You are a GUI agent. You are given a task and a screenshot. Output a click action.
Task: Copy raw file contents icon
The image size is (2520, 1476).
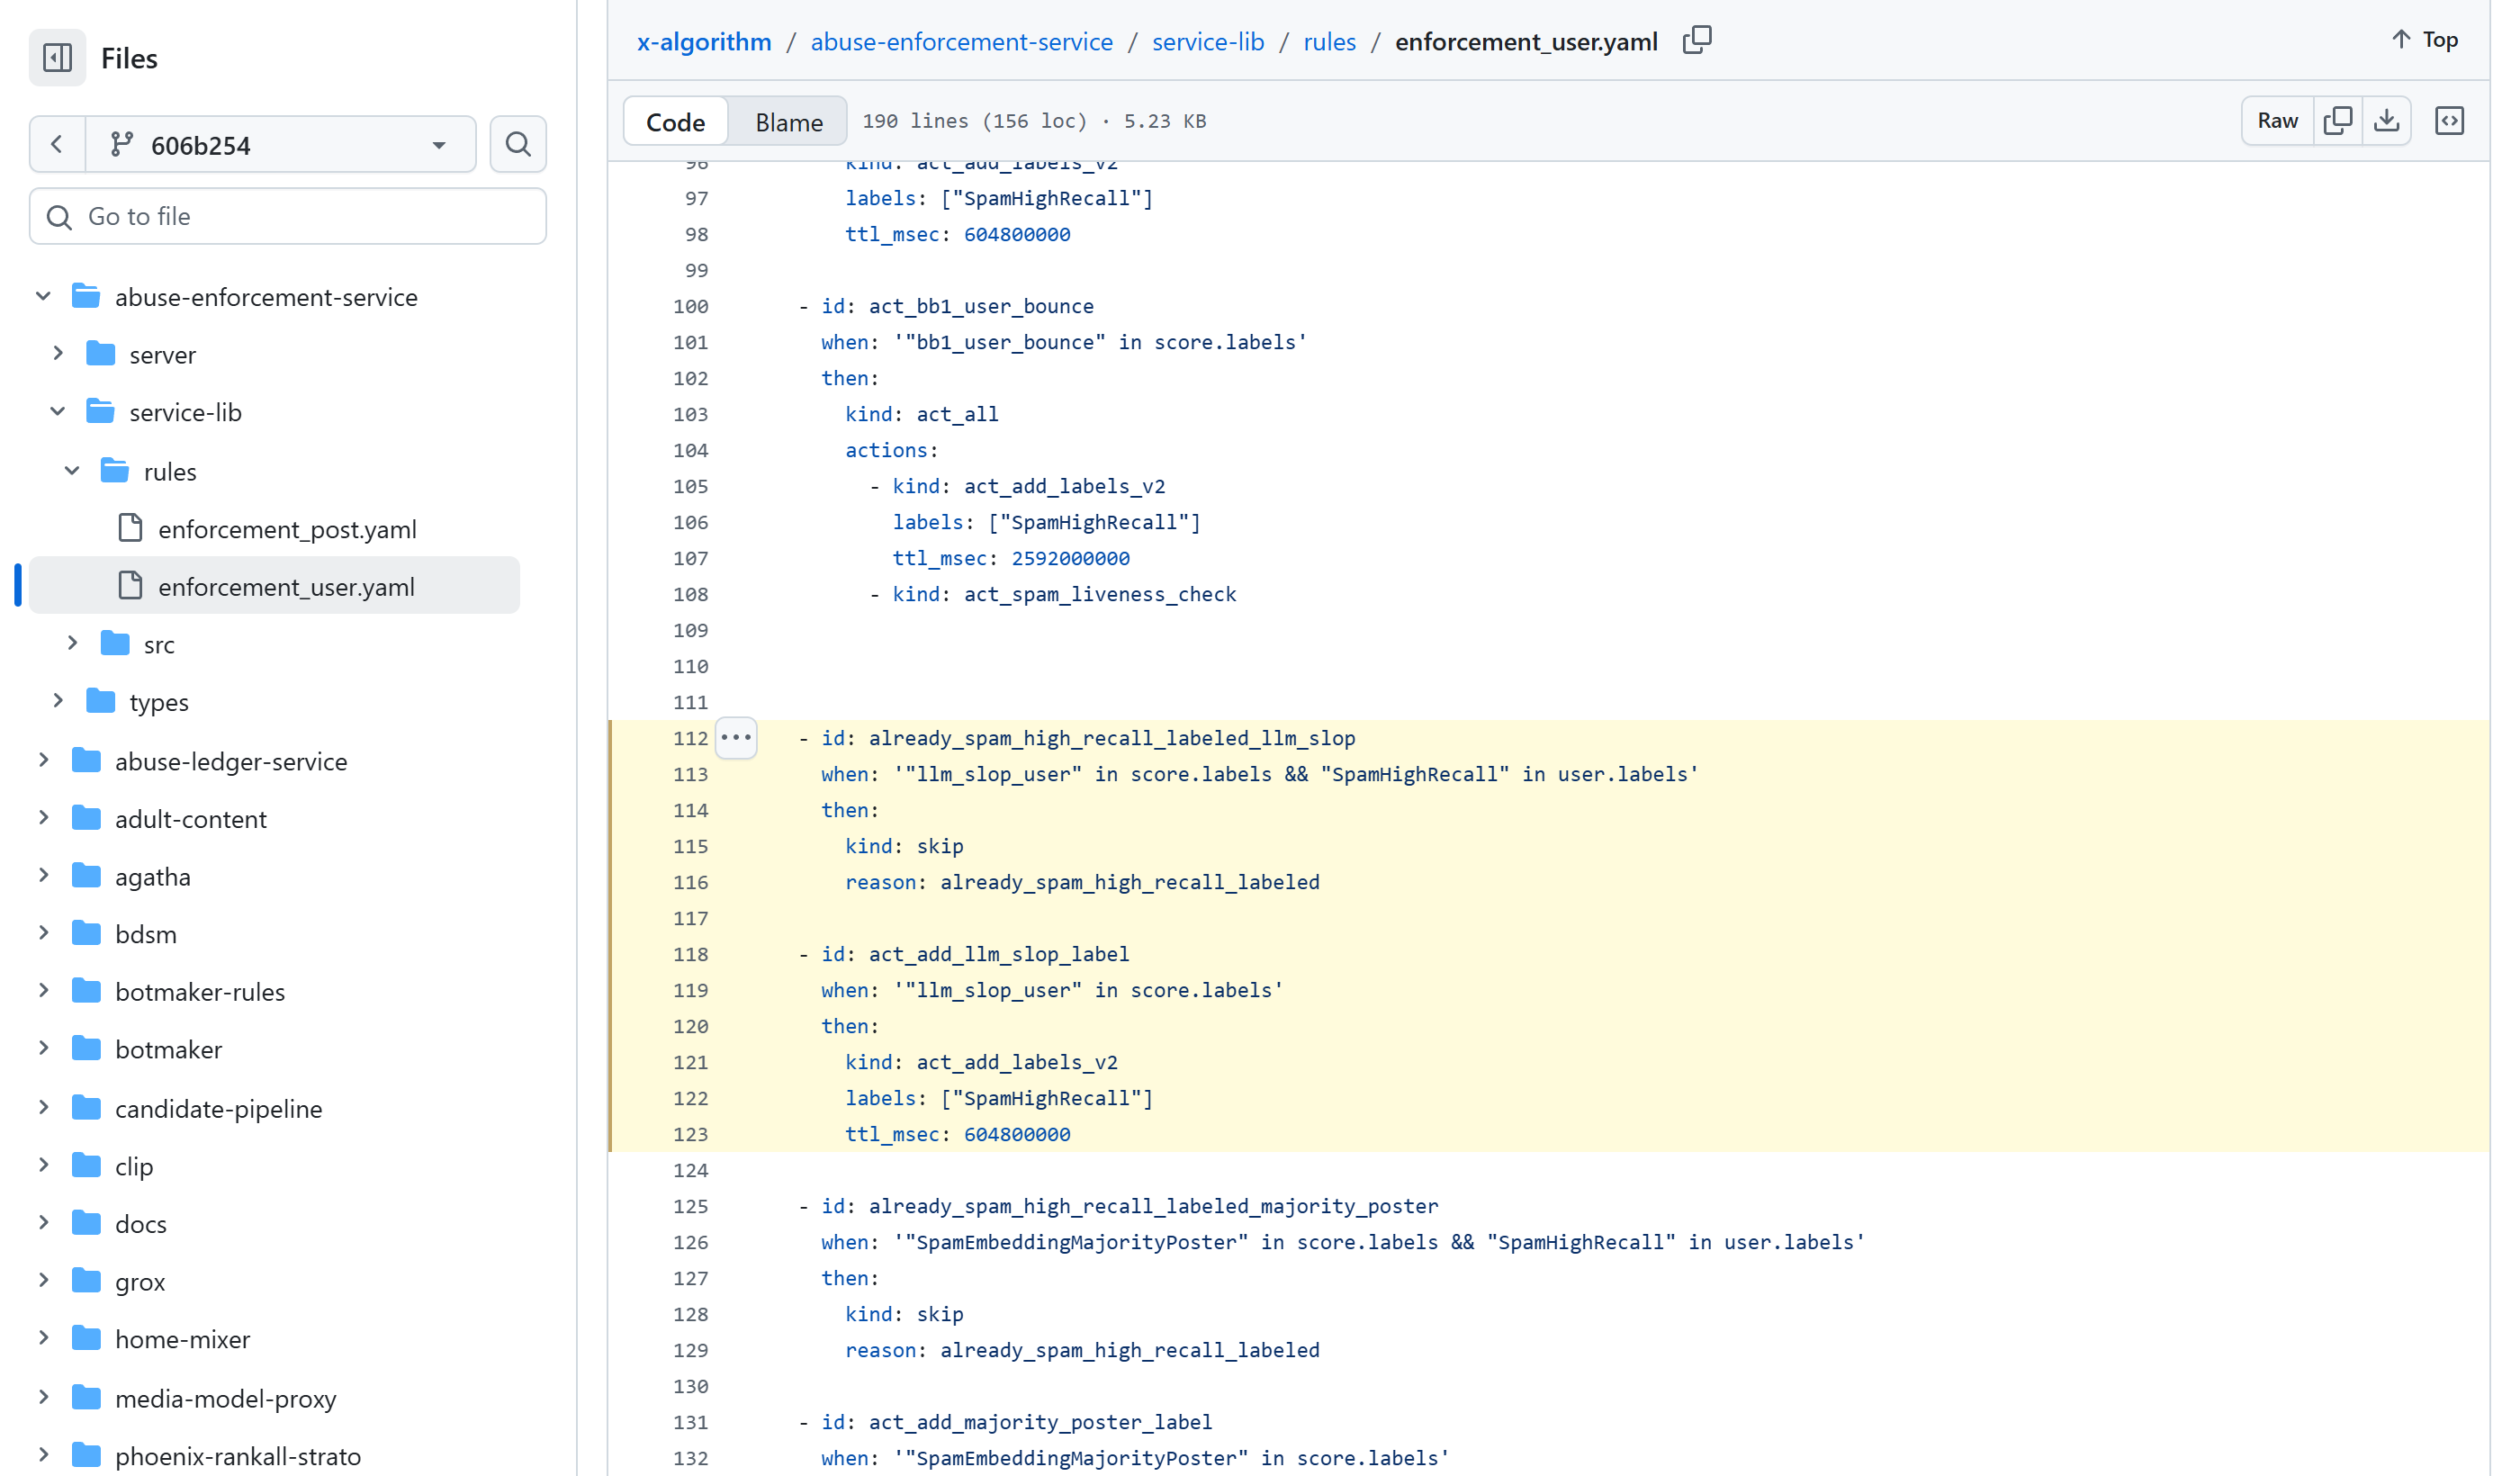2338,121
